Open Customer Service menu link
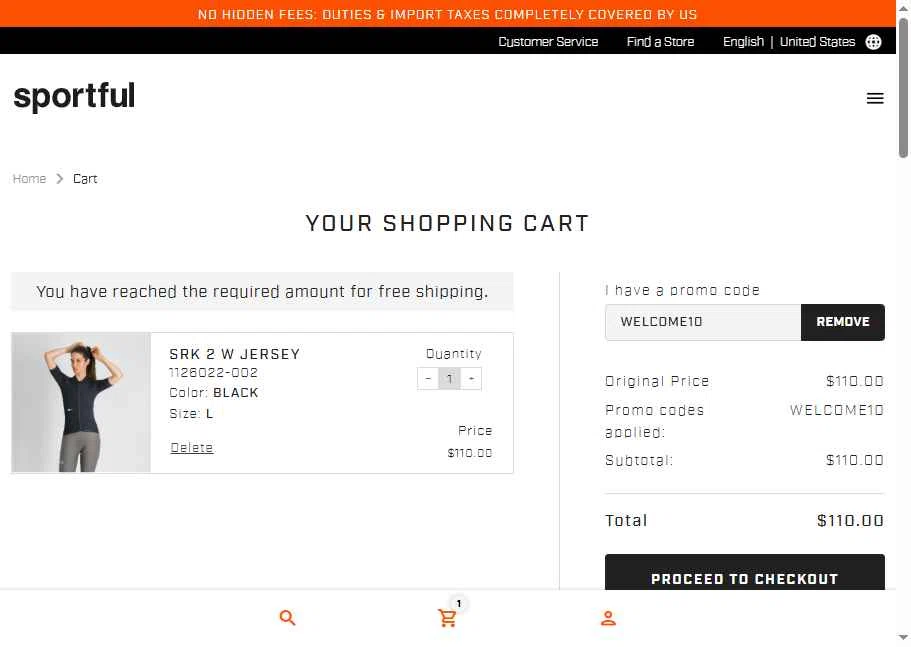Viewport: 911px width, 647px height. (x=548, y=42)
